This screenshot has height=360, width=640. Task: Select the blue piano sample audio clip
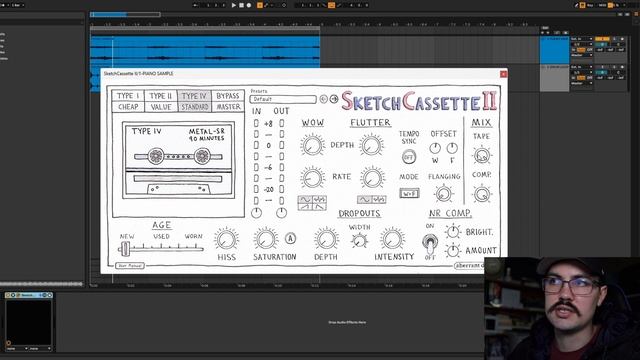tap(205, 51)
